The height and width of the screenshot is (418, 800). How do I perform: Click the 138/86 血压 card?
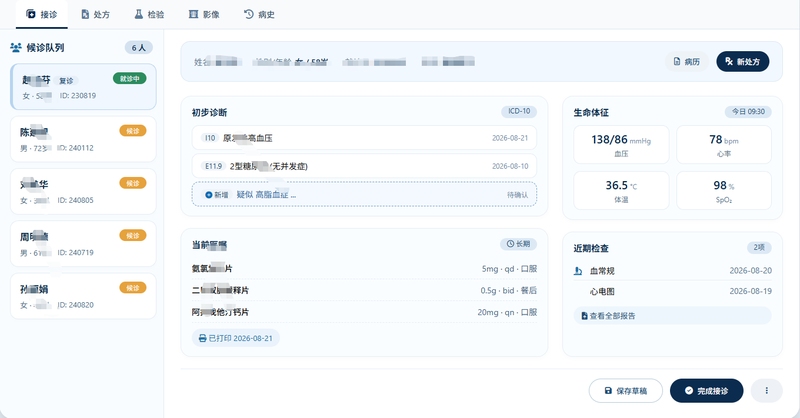[621, 144]
